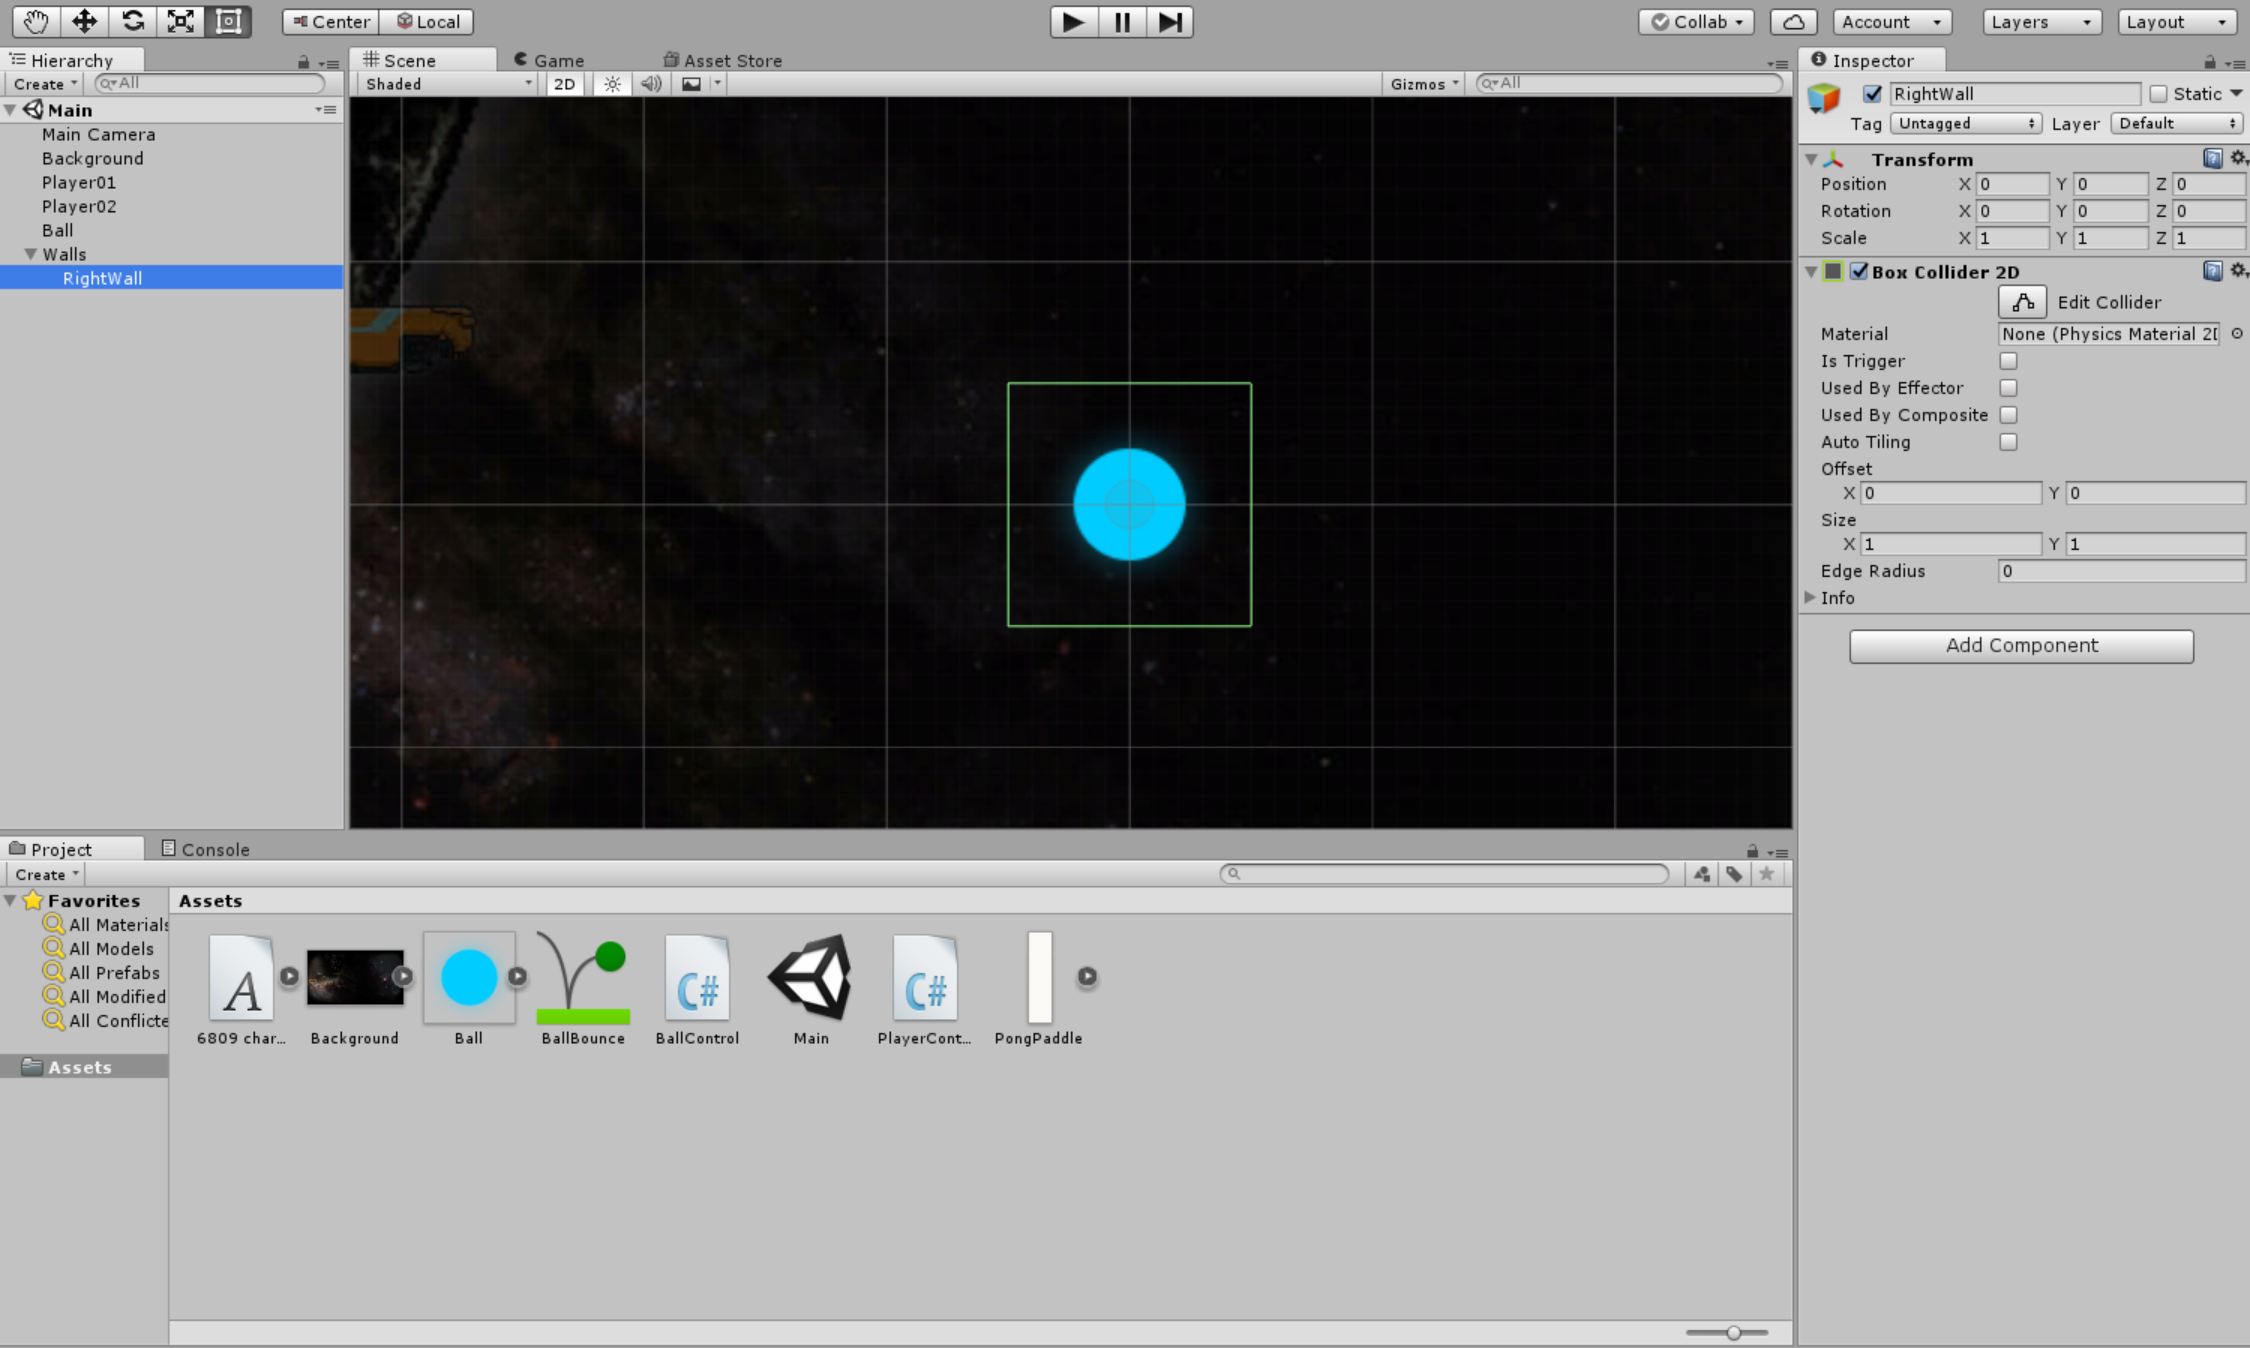The image size is (2250, 1348).
Task: Select the Scale tool
Action: tap(180, 21)
